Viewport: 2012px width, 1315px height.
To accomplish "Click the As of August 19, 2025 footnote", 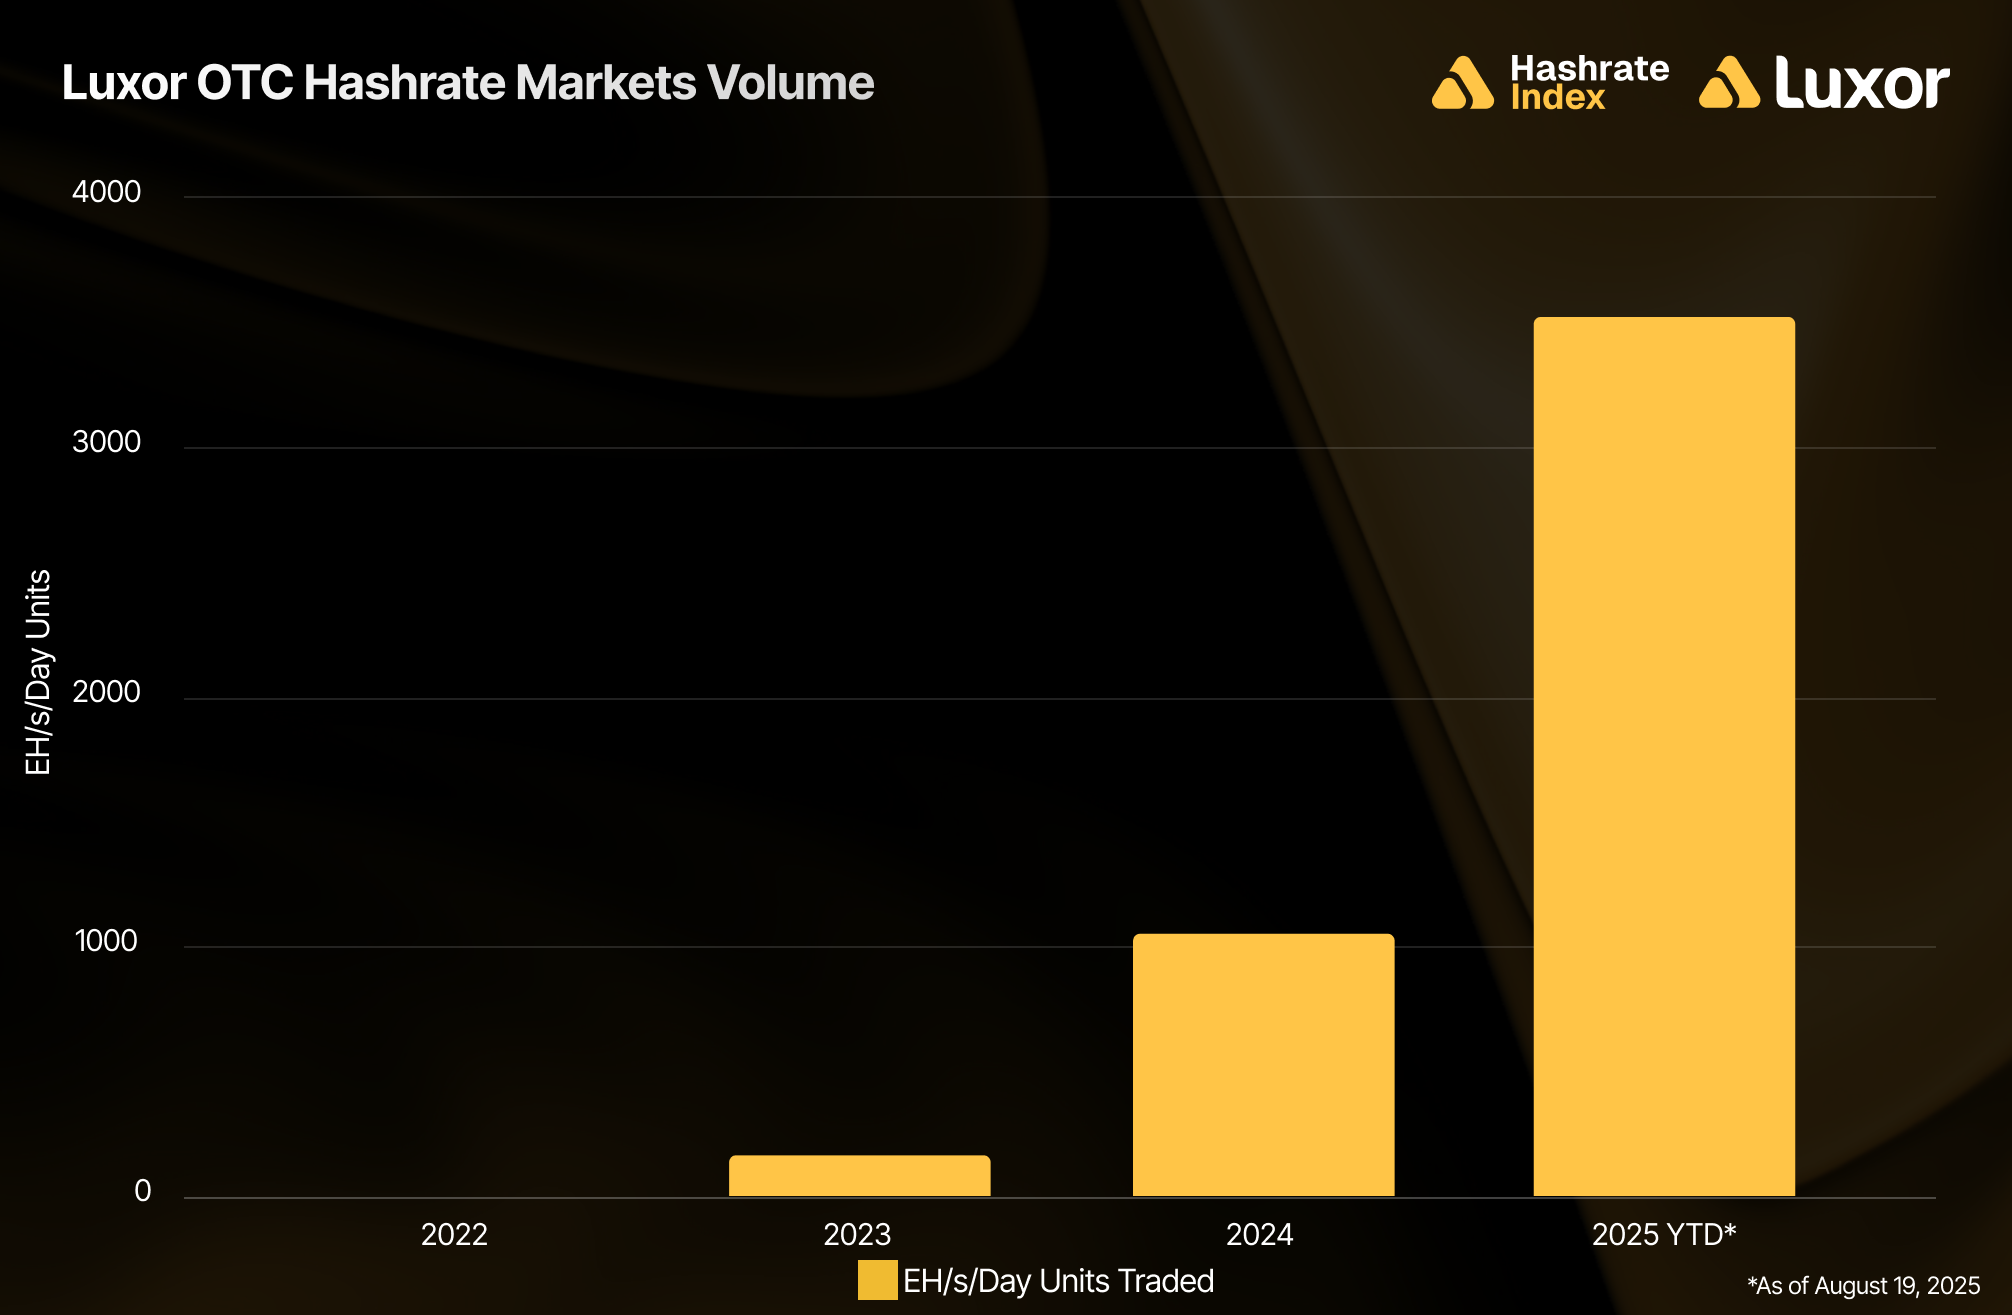I will pyautogui.click(x=1863, y=1286).
